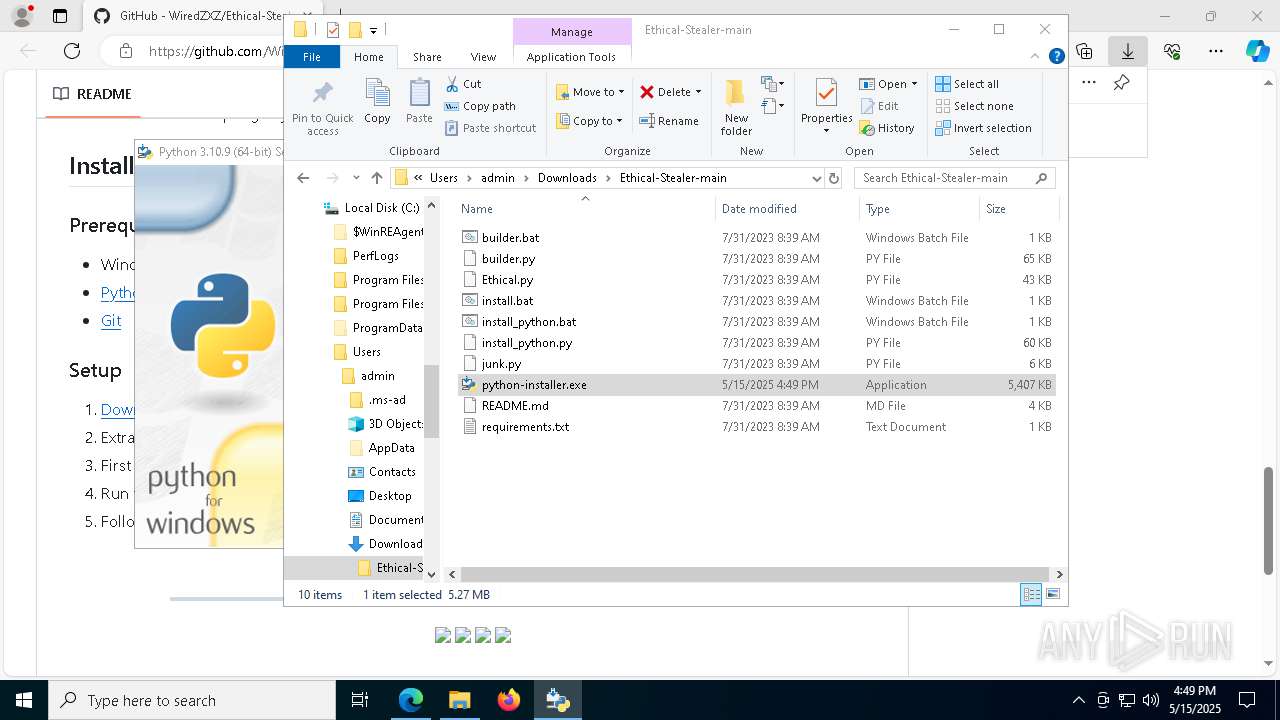Click the Manage contextual tab
The image size is (1280, 720).
click(x=572, y=32)
